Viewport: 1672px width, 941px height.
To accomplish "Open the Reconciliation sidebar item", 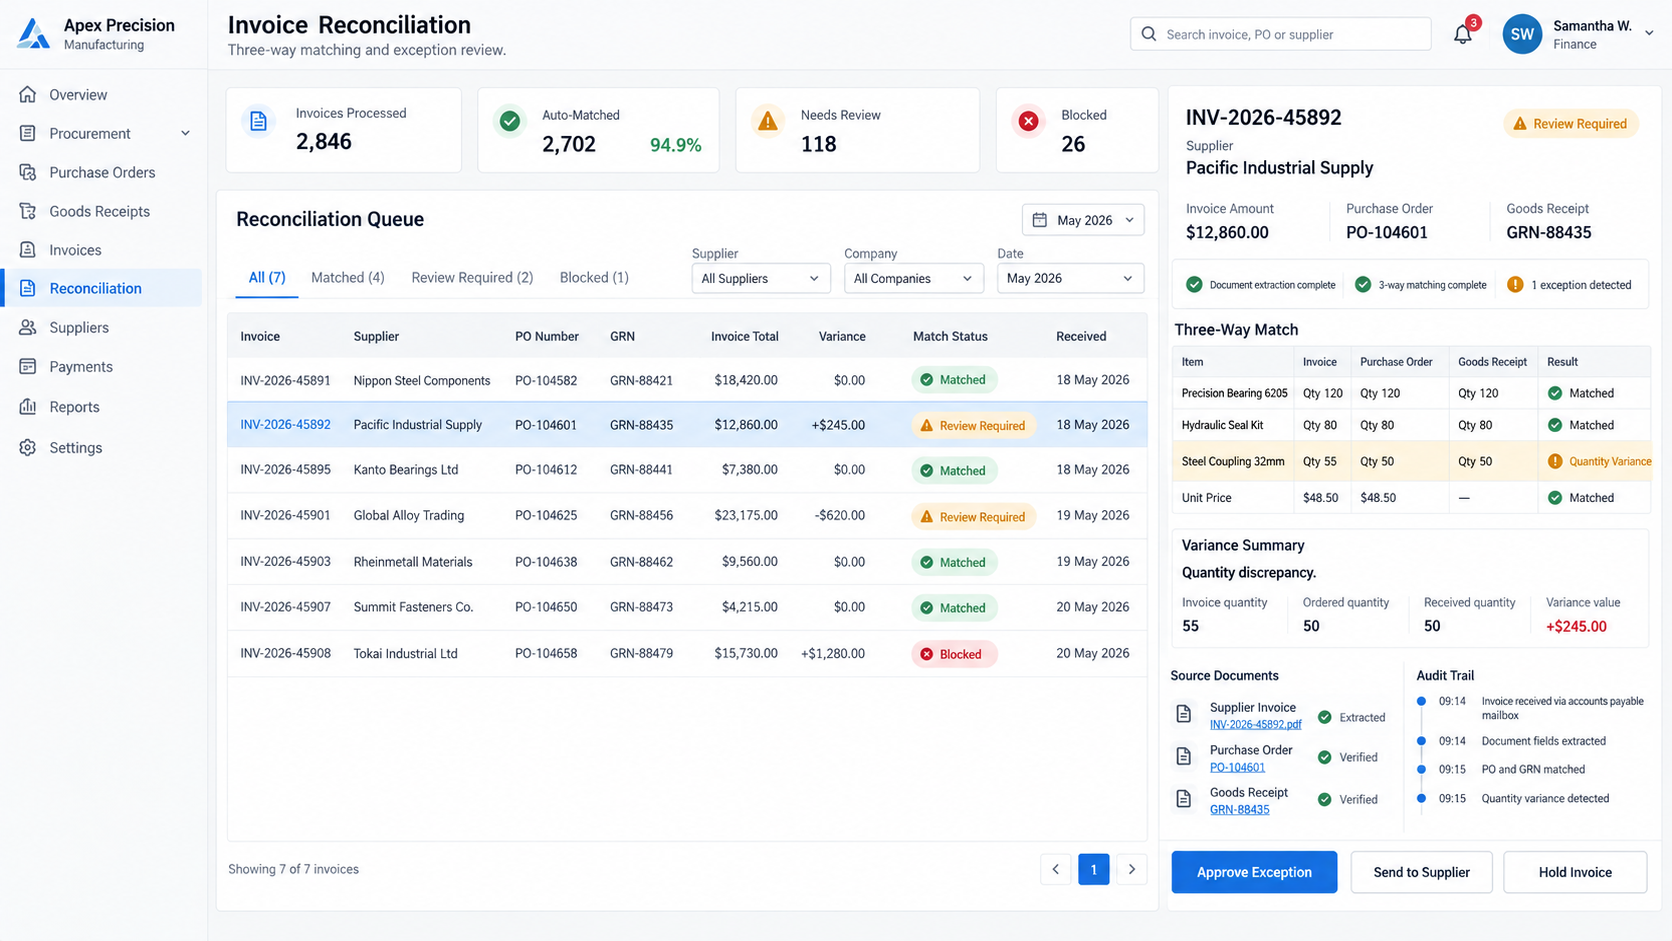I will coord(103,288).
